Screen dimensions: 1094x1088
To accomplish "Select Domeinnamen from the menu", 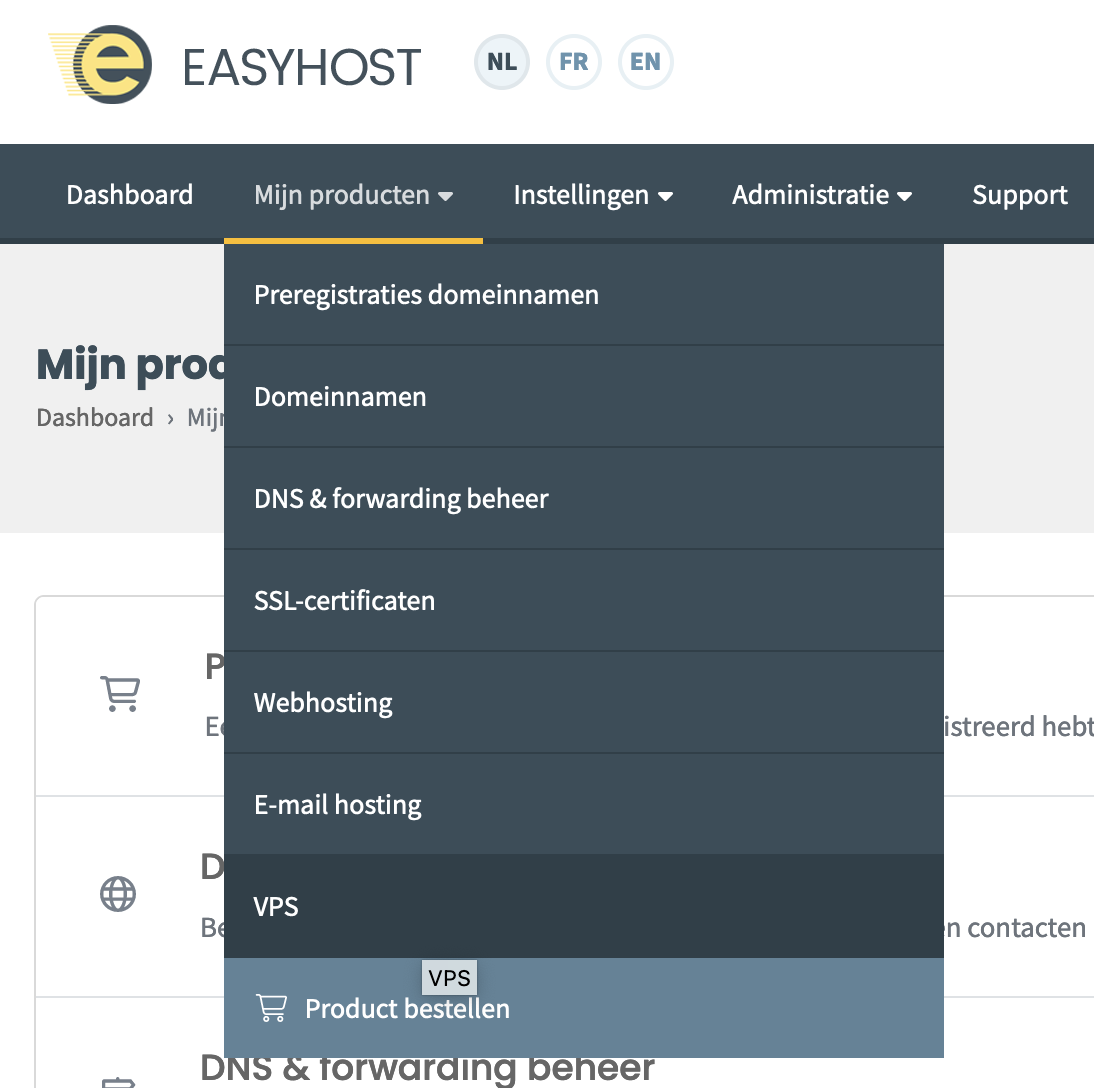I will pyautogui.click(x=340, y=397).
